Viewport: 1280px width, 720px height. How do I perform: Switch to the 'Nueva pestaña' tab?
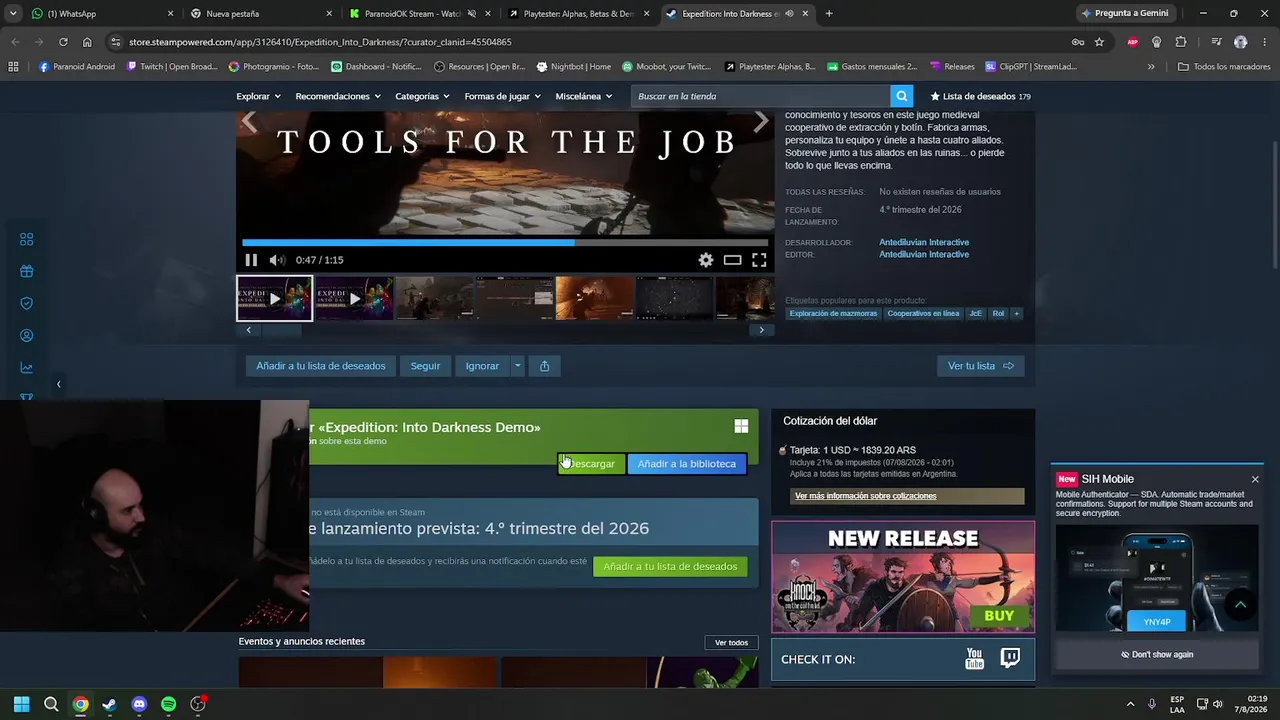tap(260, 14)
